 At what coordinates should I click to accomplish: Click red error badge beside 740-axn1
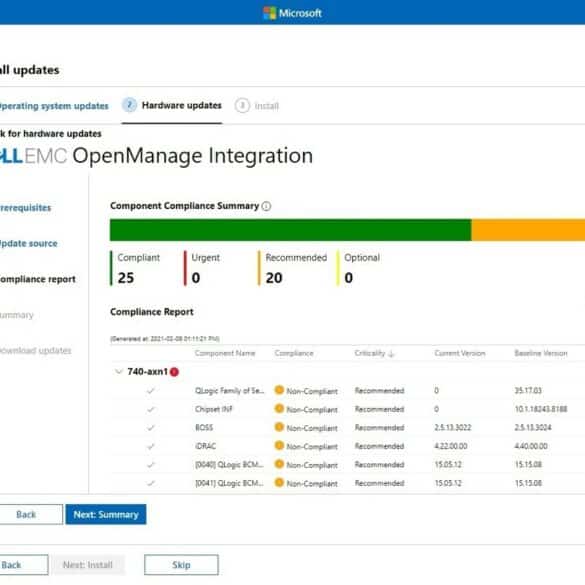(x=174, y=372)
